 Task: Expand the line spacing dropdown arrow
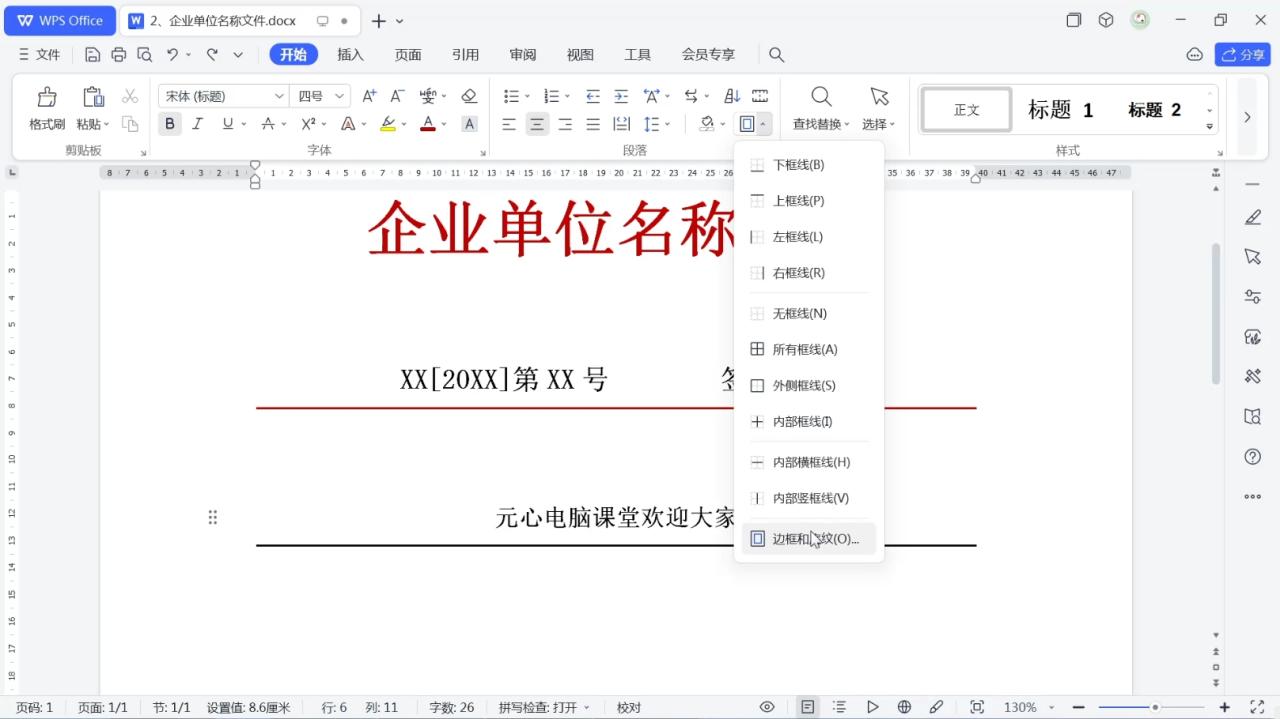[668, 125]
